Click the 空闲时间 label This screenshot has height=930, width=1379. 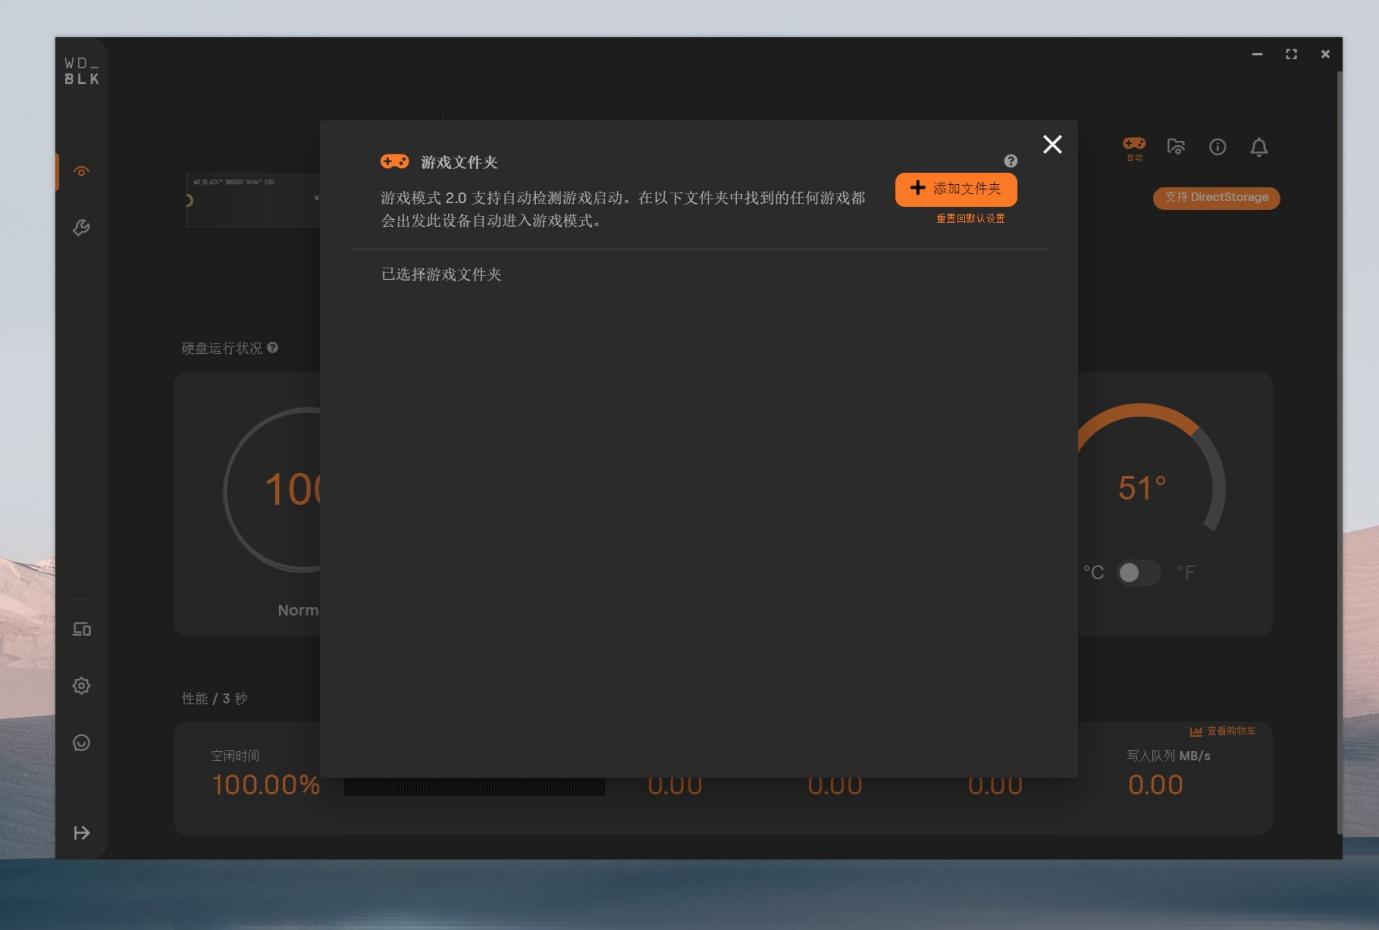click(235, 756)
